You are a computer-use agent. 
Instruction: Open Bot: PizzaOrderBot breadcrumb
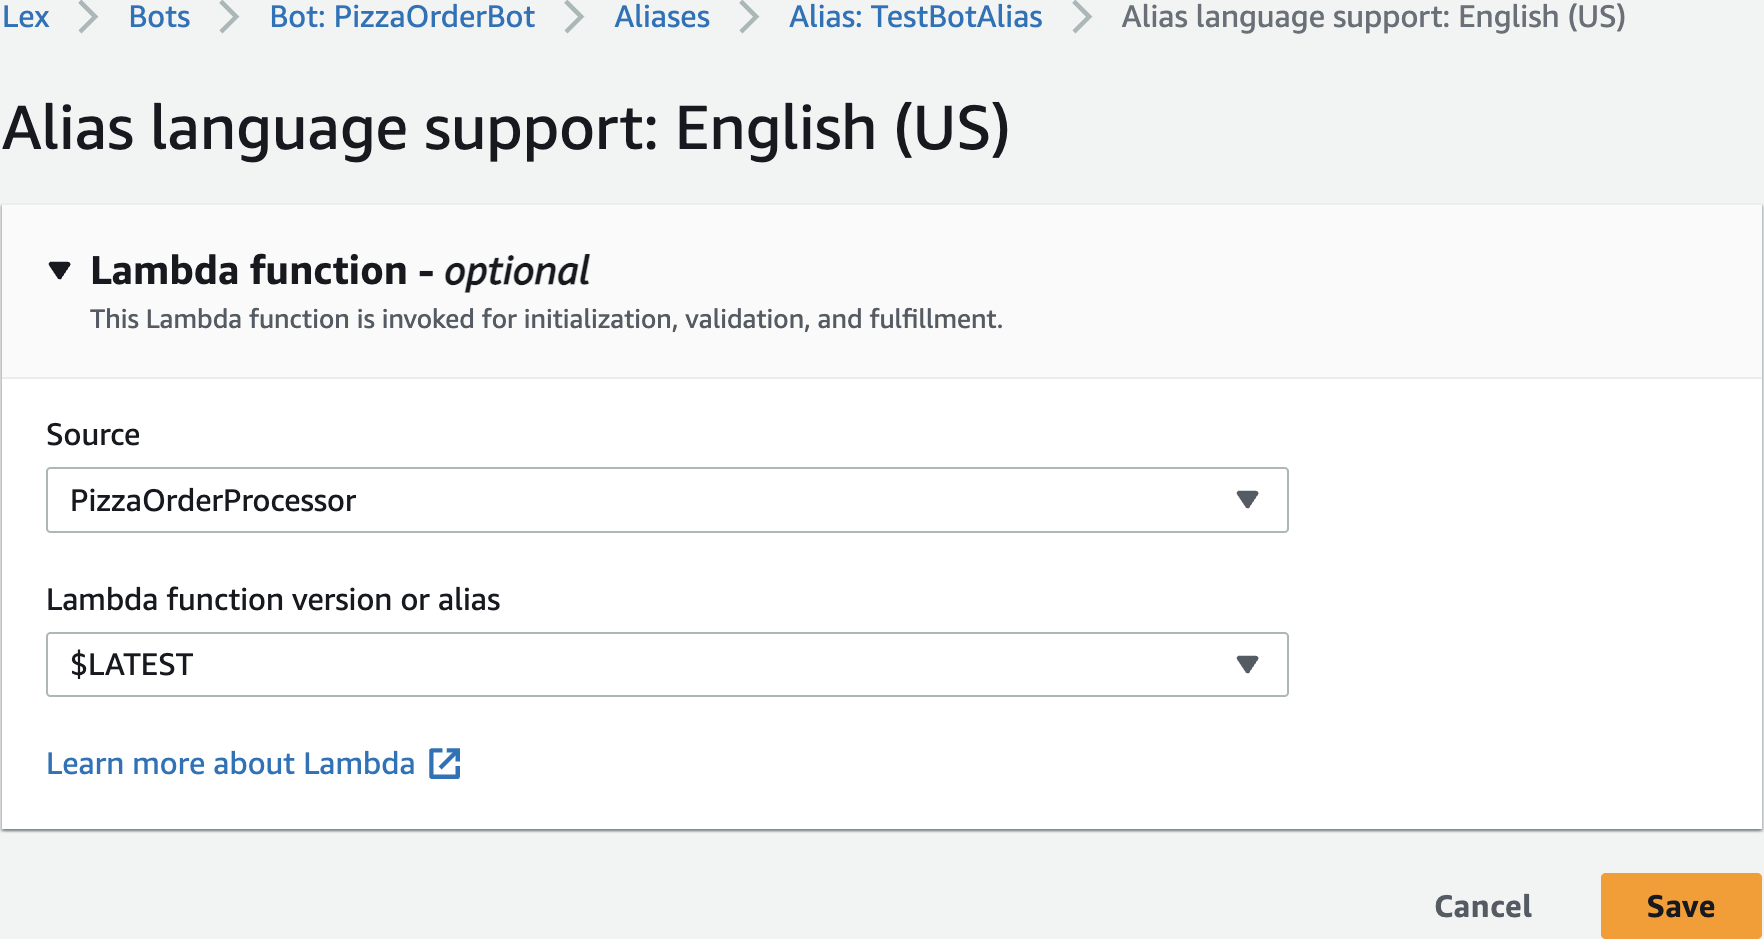tap(402, 17)
